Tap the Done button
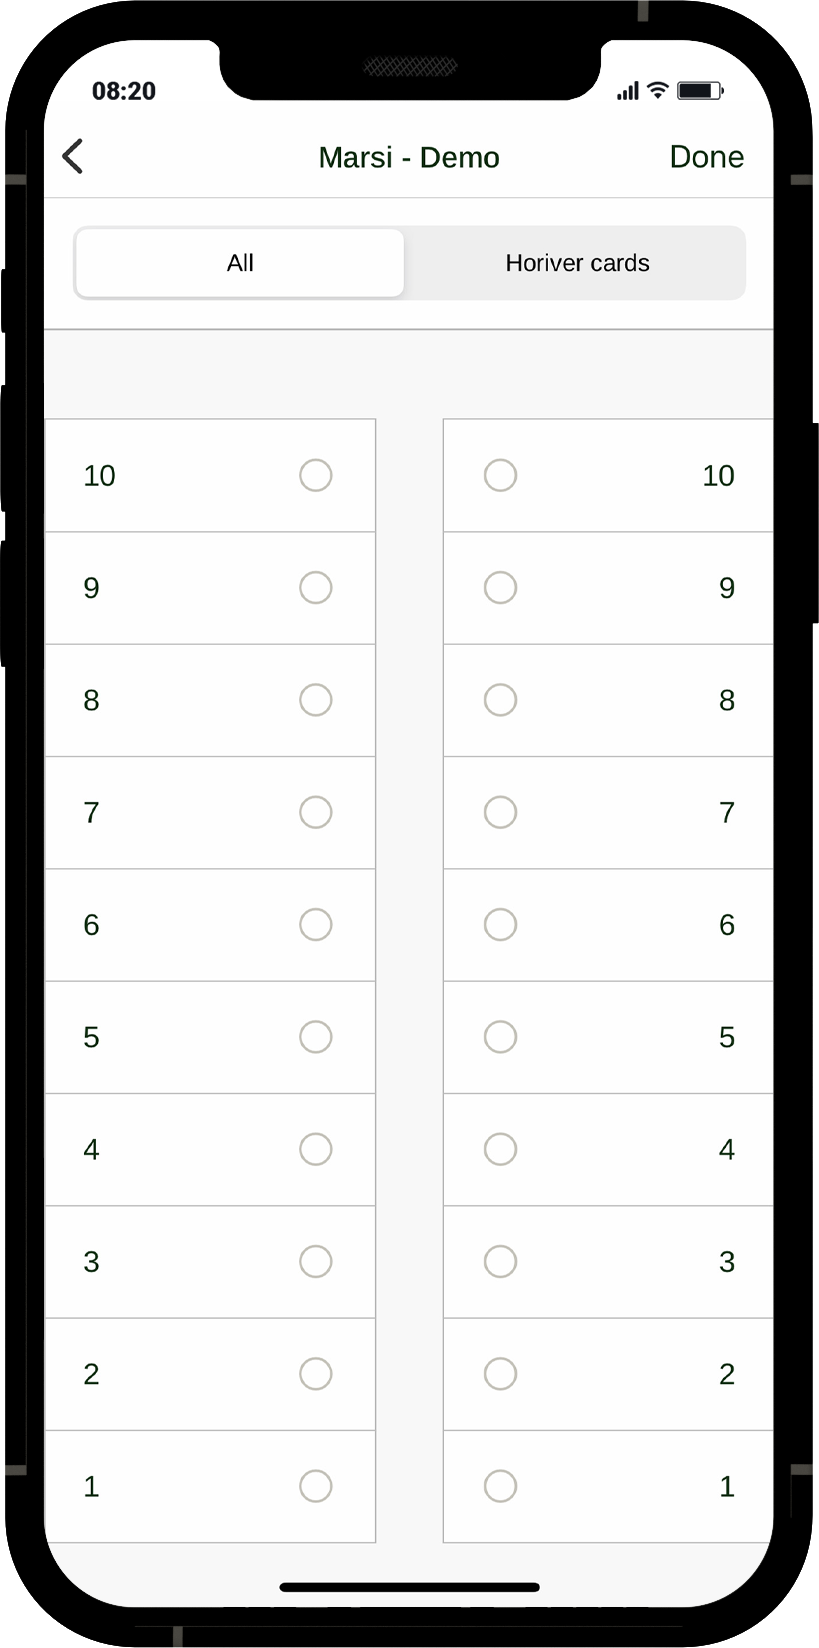 [x=706, y=157]
